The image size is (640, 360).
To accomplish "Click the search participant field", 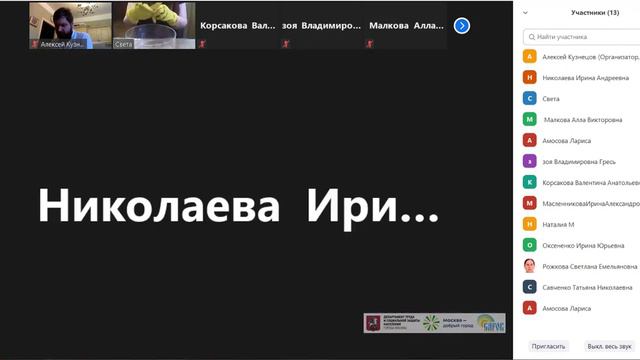I will [x=582, y=37].
